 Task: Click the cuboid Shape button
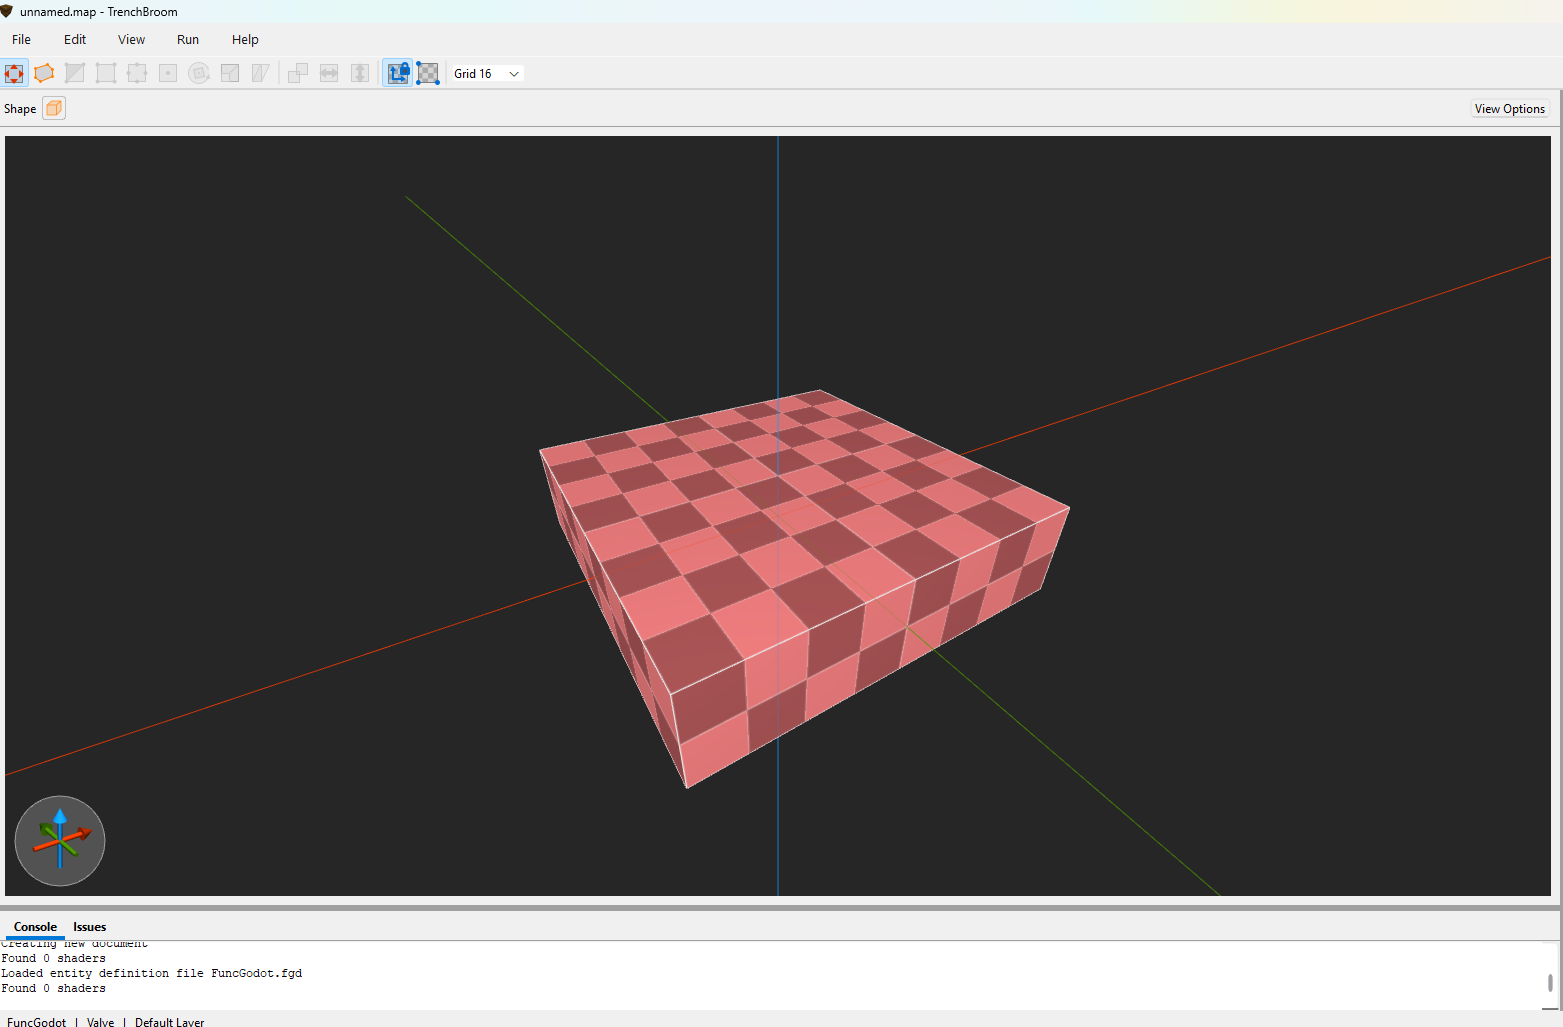tap(54, 108)
